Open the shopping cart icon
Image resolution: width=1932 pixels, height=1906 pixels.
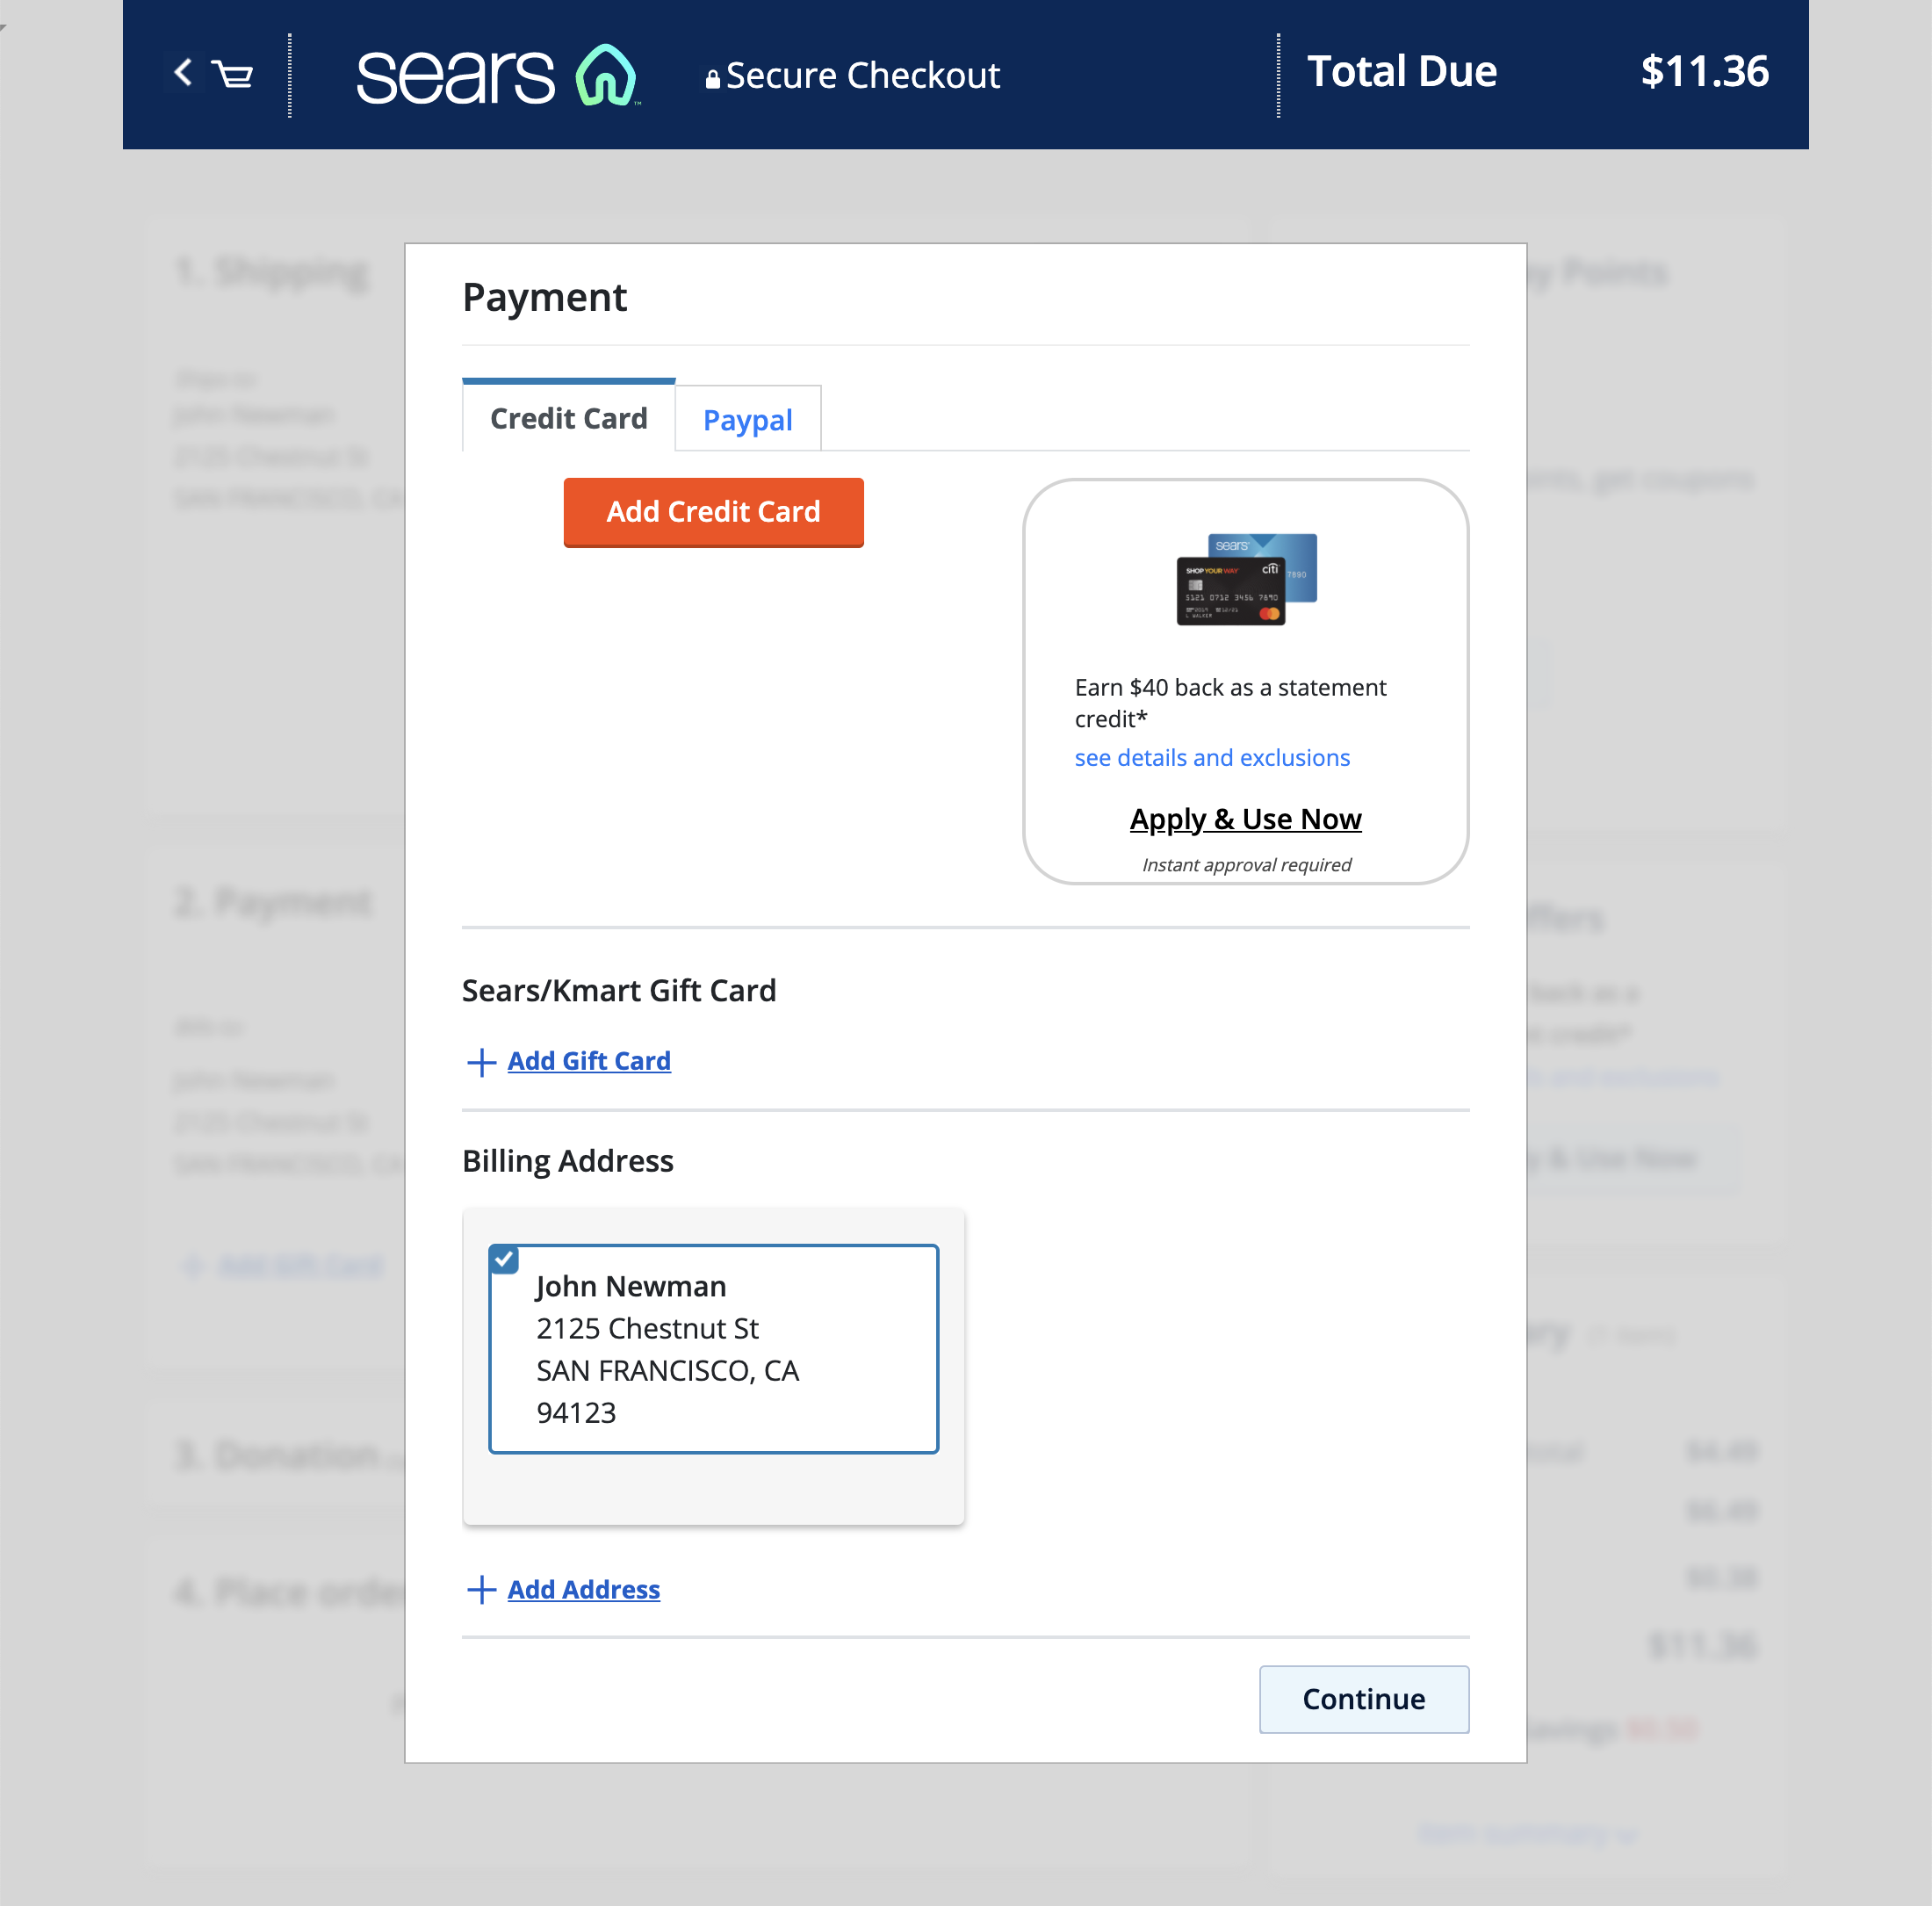pyautogui.click(x=234, y=75)
